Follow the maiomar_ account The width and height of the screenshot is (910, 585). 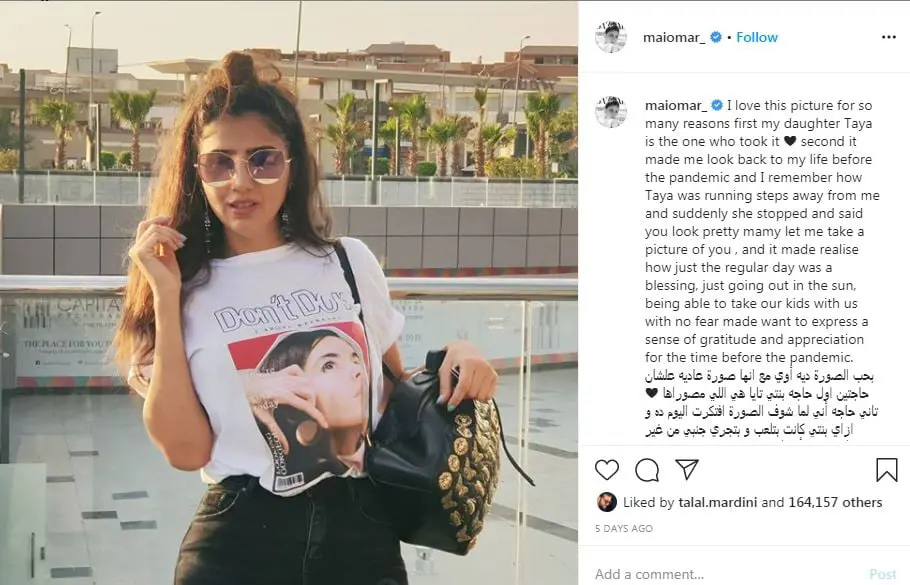coord(757,37)
